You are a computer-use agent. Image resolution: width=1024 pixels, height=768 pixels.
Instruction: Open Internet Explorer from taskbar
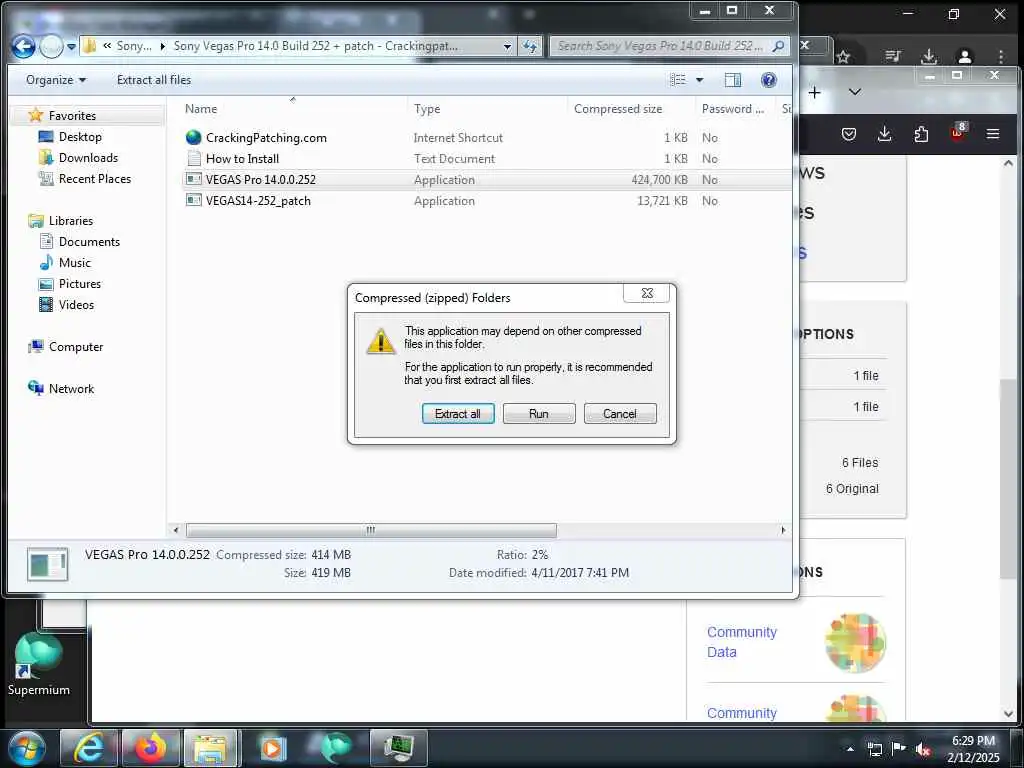[88, 748]
